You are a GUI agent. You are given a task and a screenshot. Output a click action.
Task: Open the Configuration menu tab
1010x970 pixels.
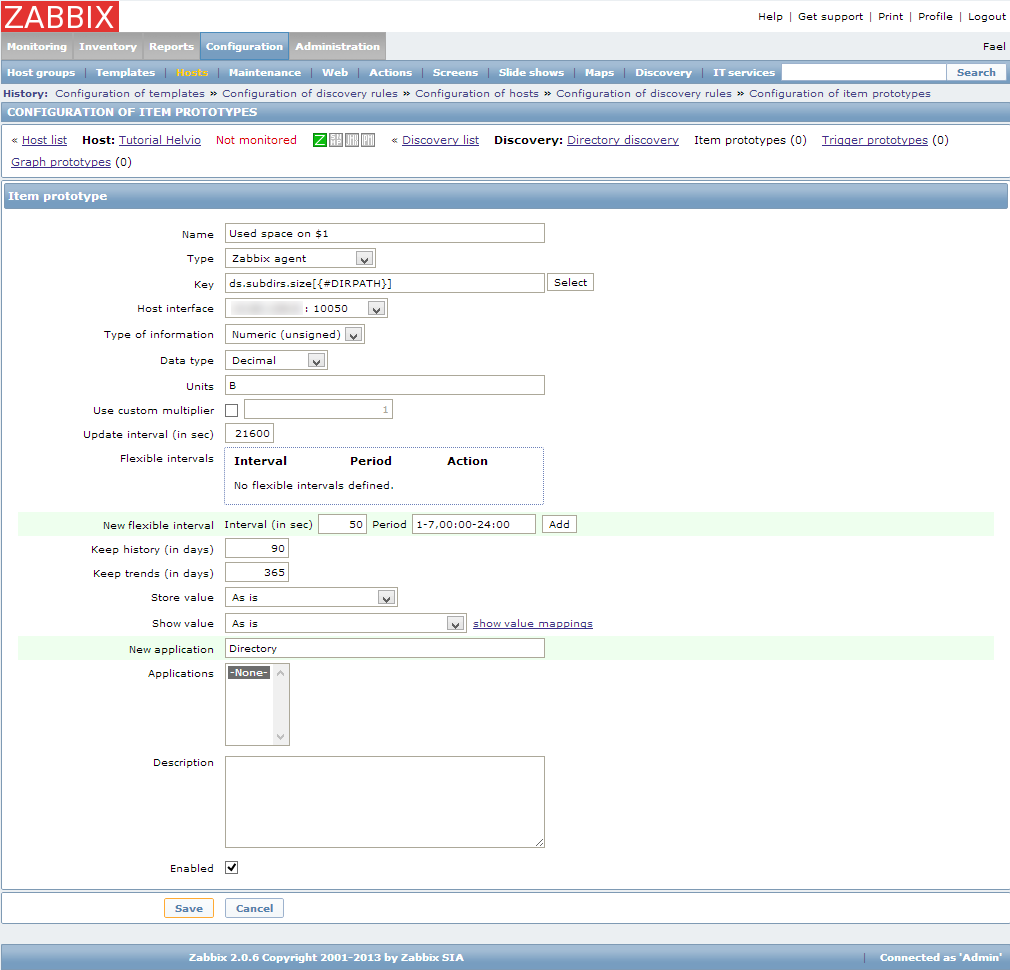[x=244, y=46]
